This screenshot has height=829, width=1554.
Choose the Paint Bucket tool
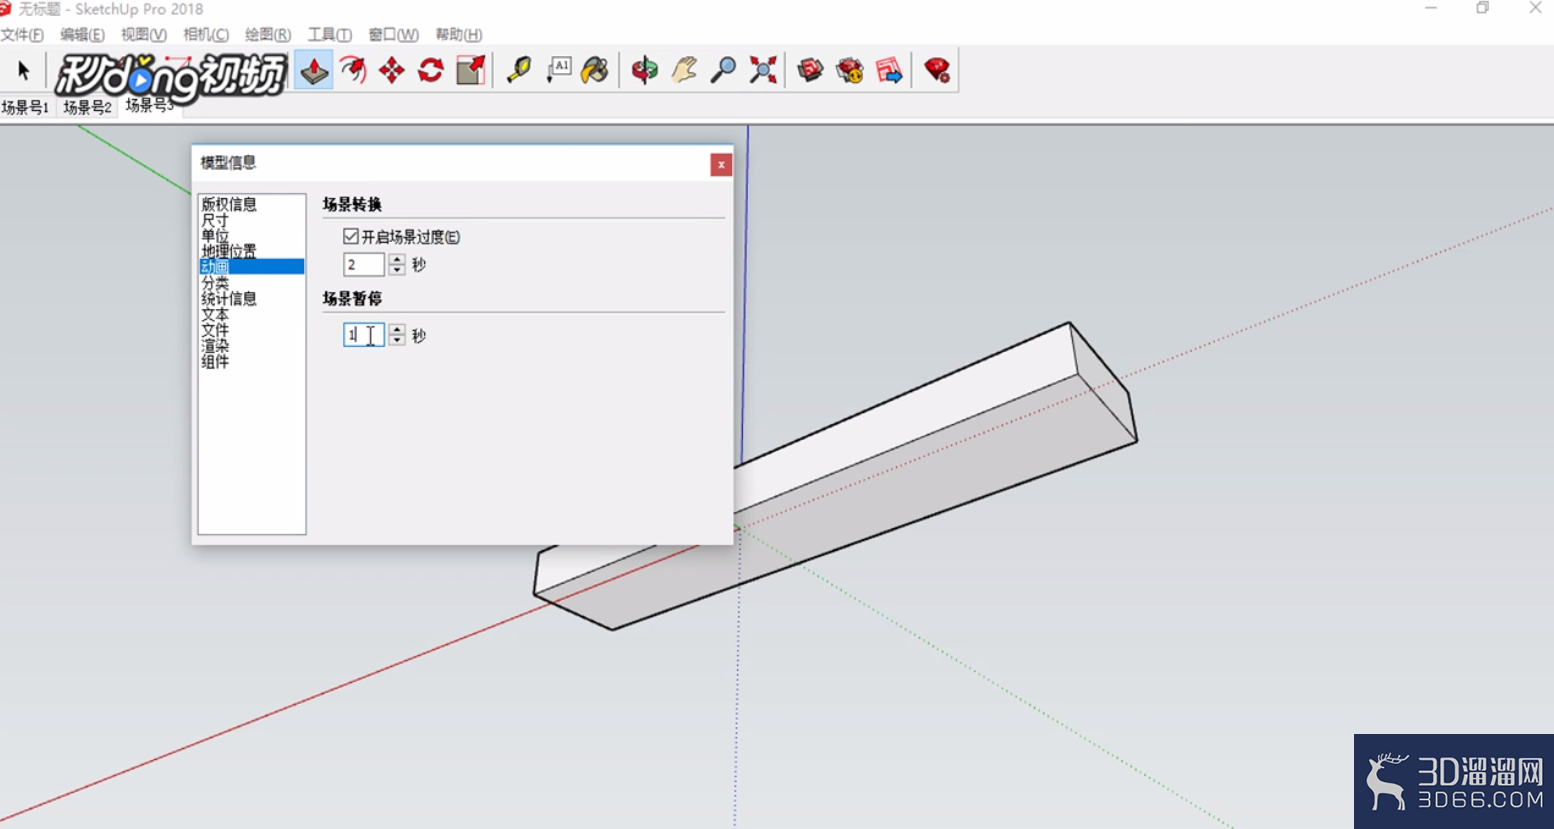pos(596,70)
